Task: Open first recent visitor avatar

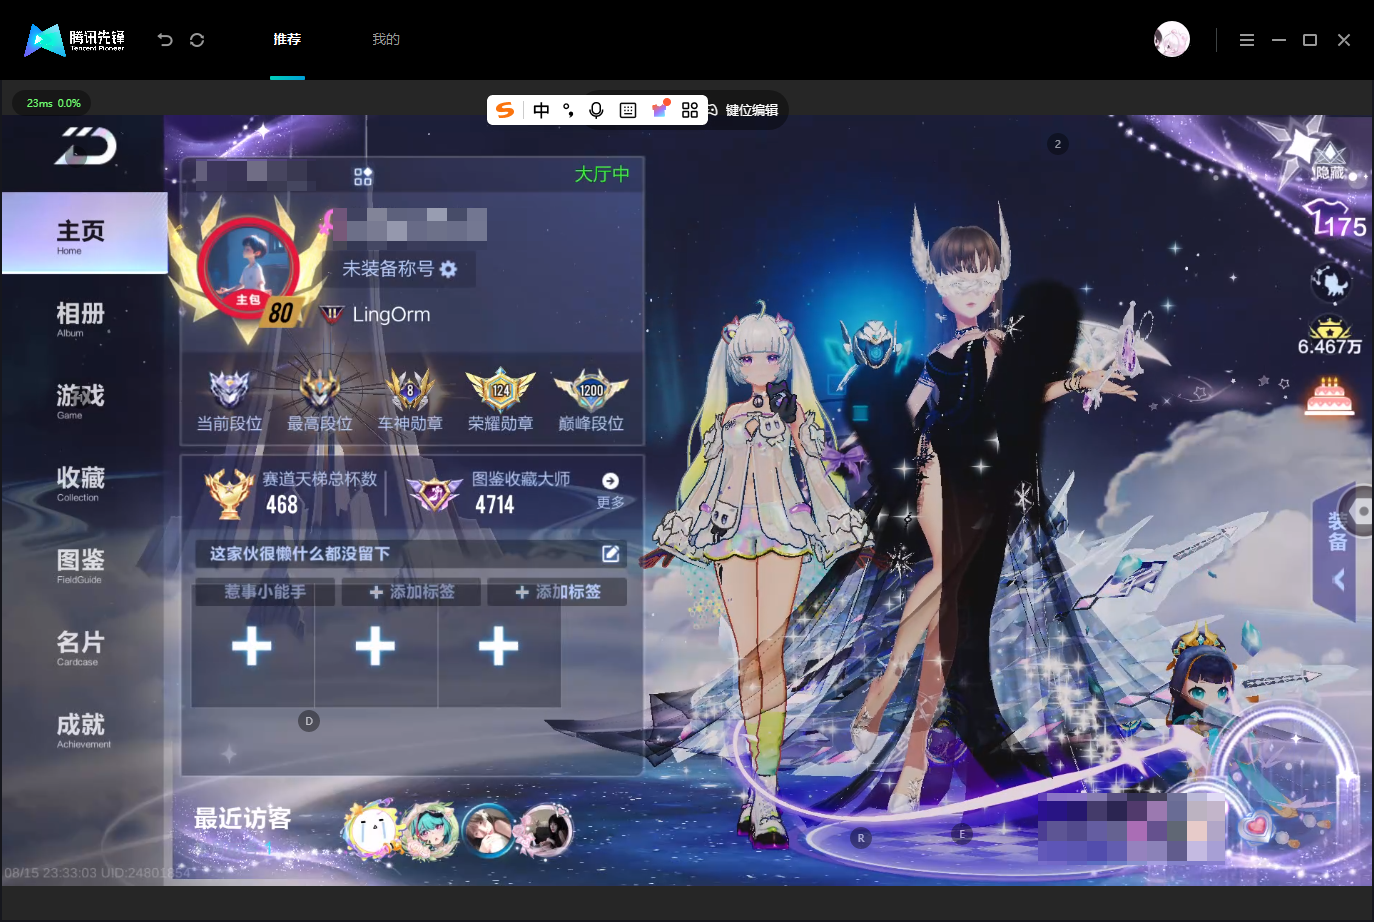Action: 373,830
